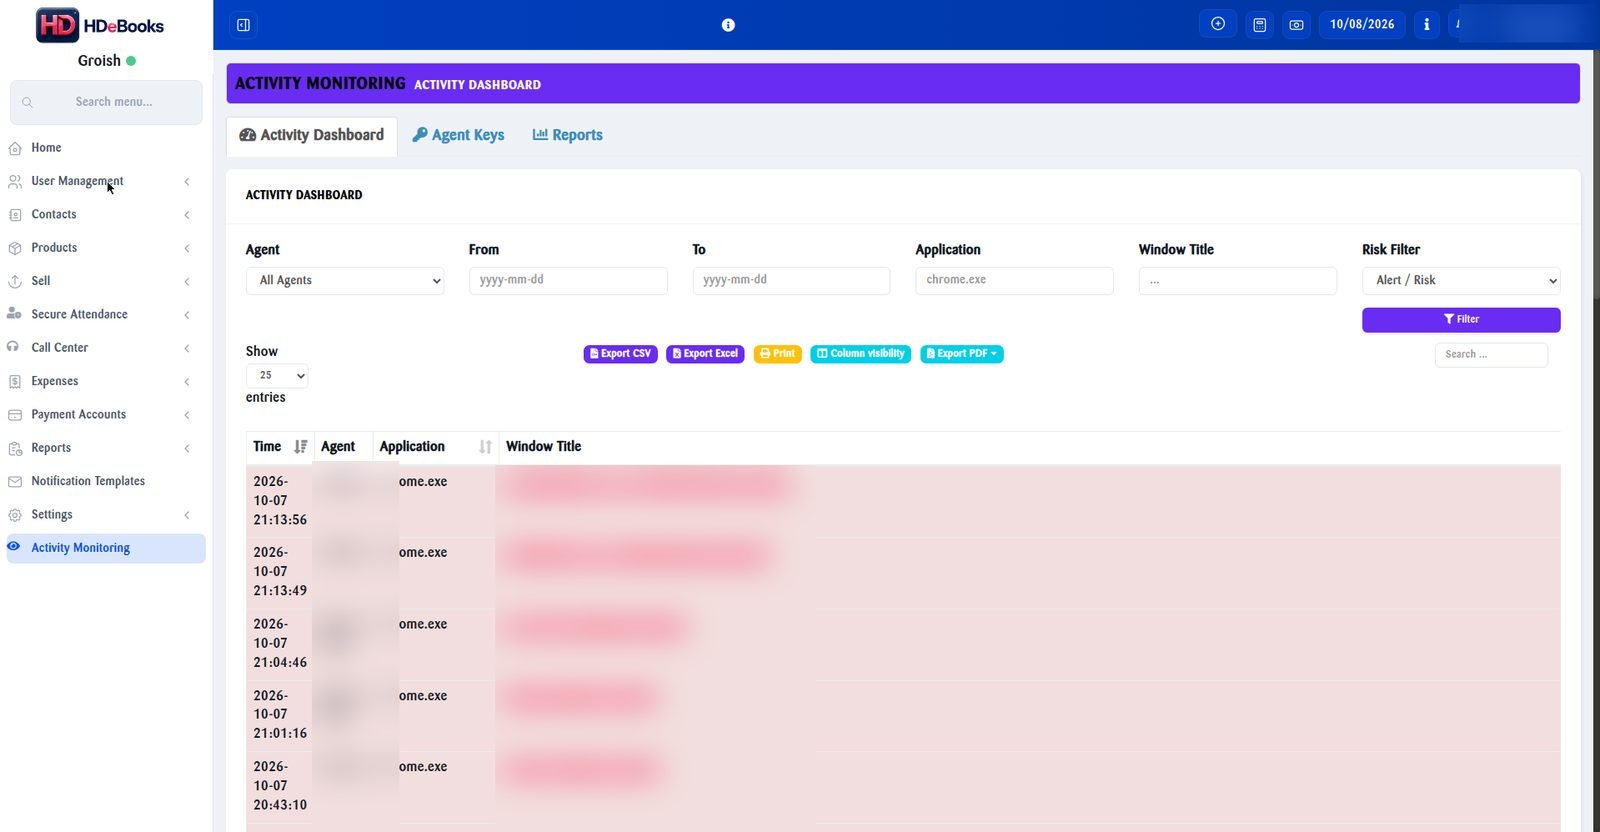Select the Activity Dashboard tab

coord(312,136)
